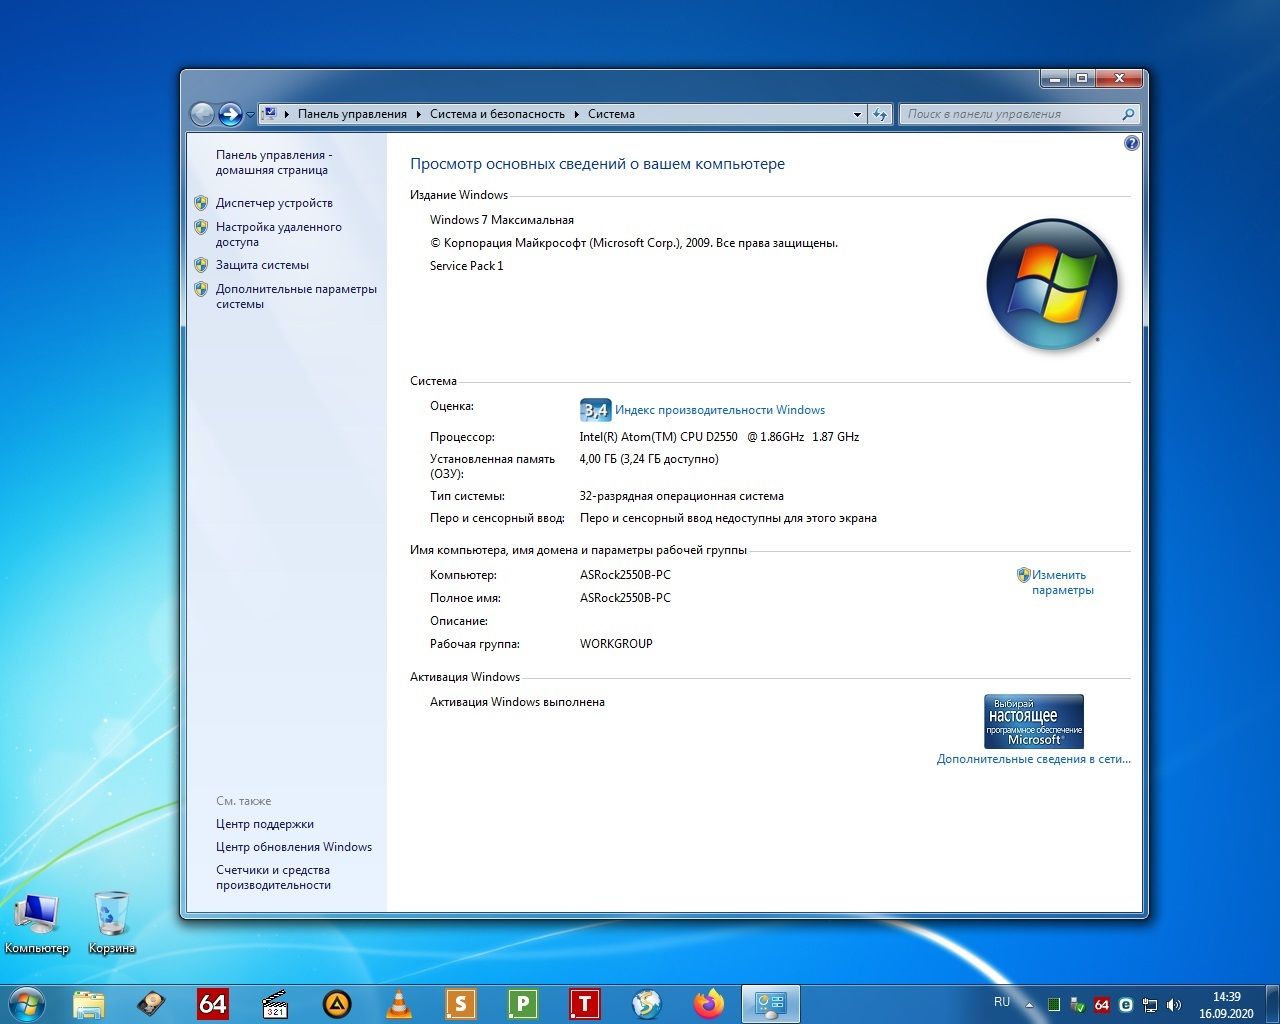
Task: Expand the root breadcrumb arrow
Action: tap(287, 114)
